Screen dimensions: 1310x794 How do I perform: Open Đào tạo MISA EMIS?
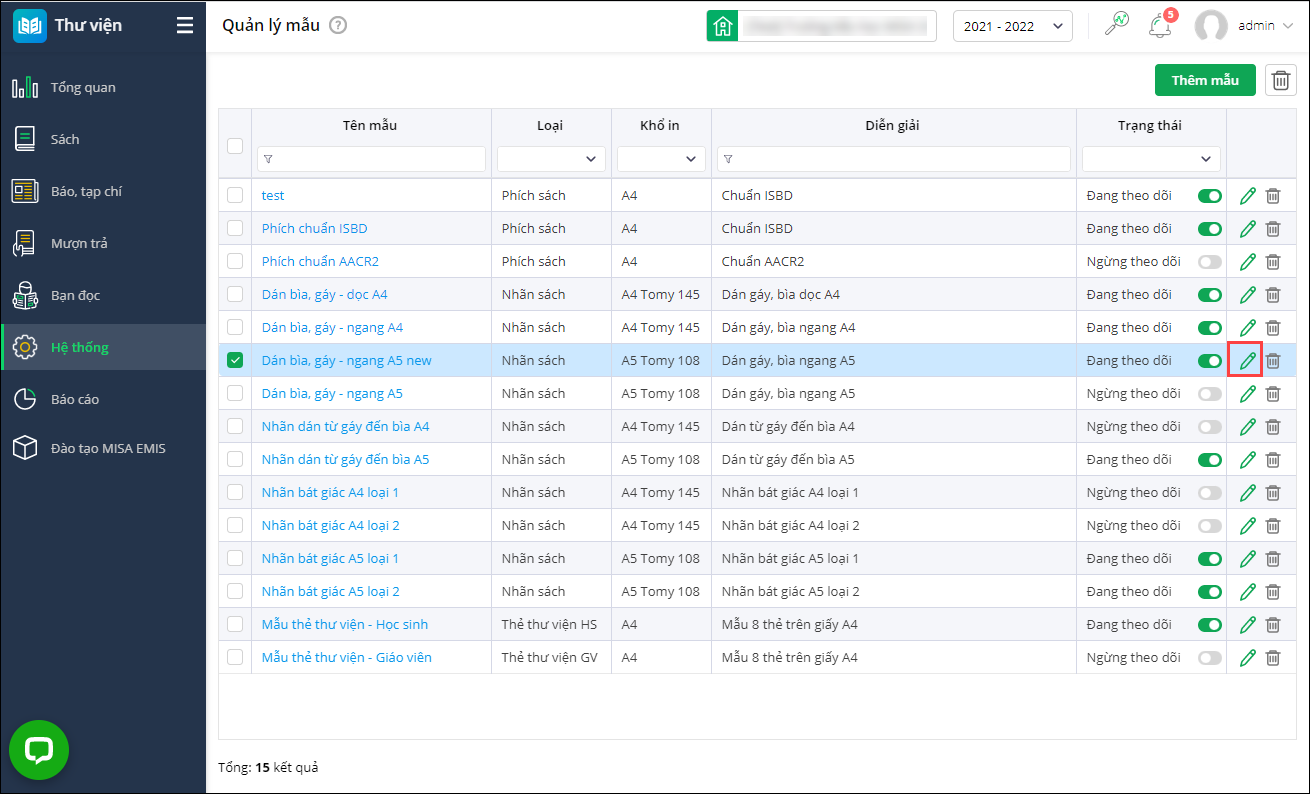click(103, 449)
